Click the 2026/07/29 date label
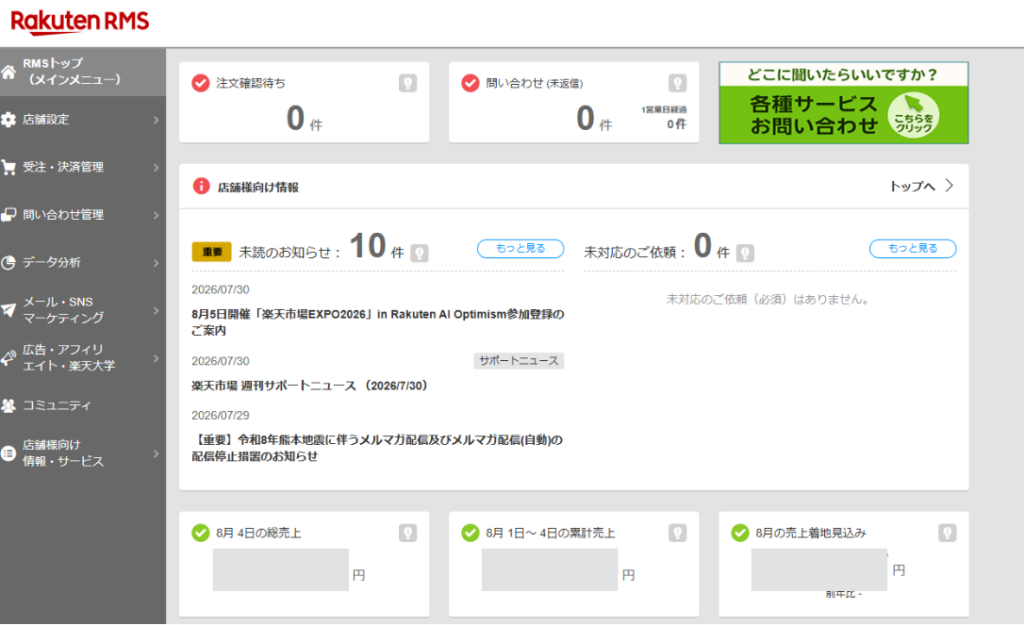This screenshot has height=625, width=1024. 220,415
